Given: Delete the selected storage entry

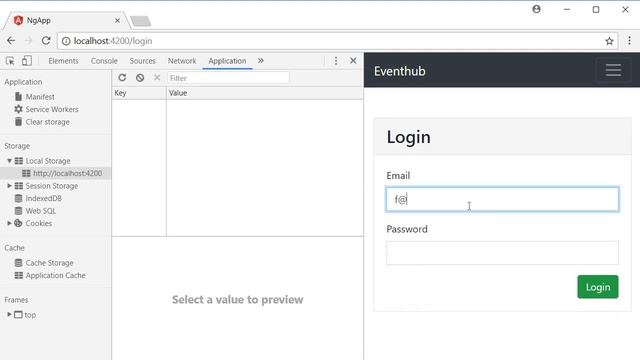Looking at the screenshot, I should tap(157, 77).
